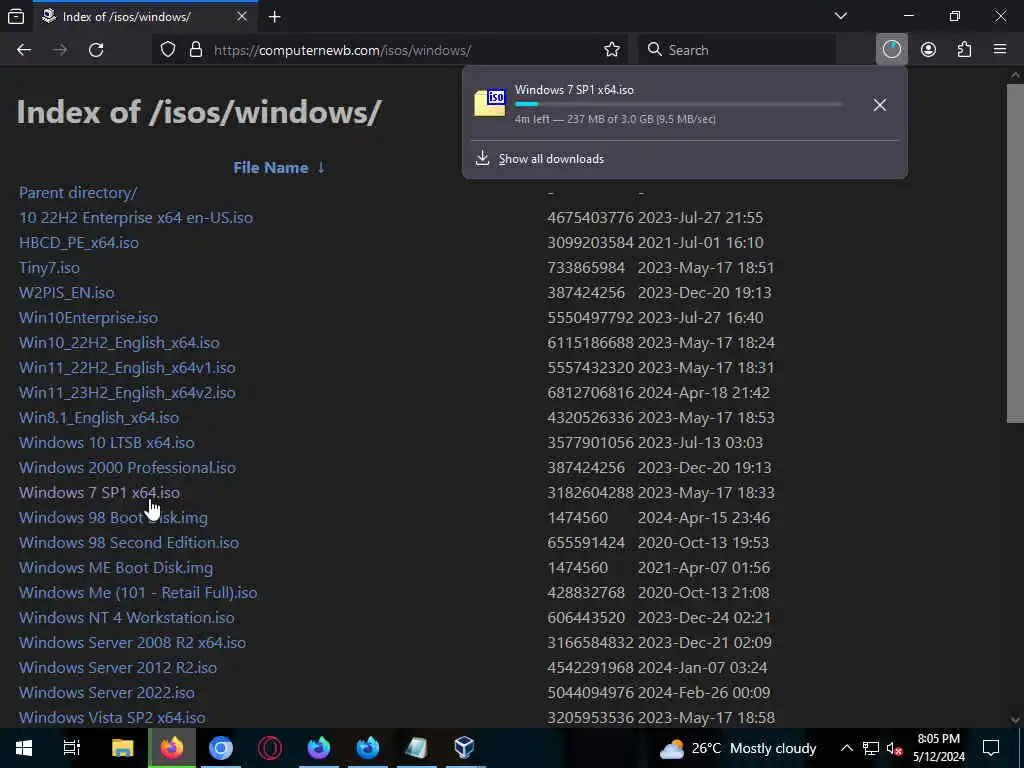Click the download progress bar

[x=679, y=104]
